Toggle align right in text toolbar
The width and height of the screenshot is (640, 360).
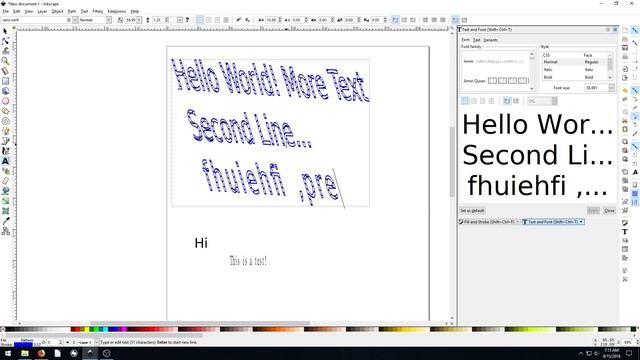pos(217,20)
